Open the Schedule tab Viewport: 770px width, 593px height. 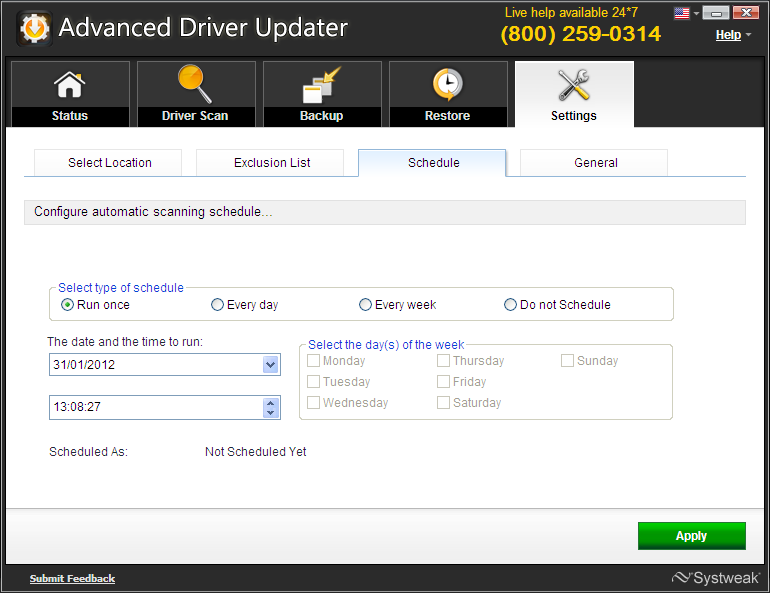coord(432,162)
